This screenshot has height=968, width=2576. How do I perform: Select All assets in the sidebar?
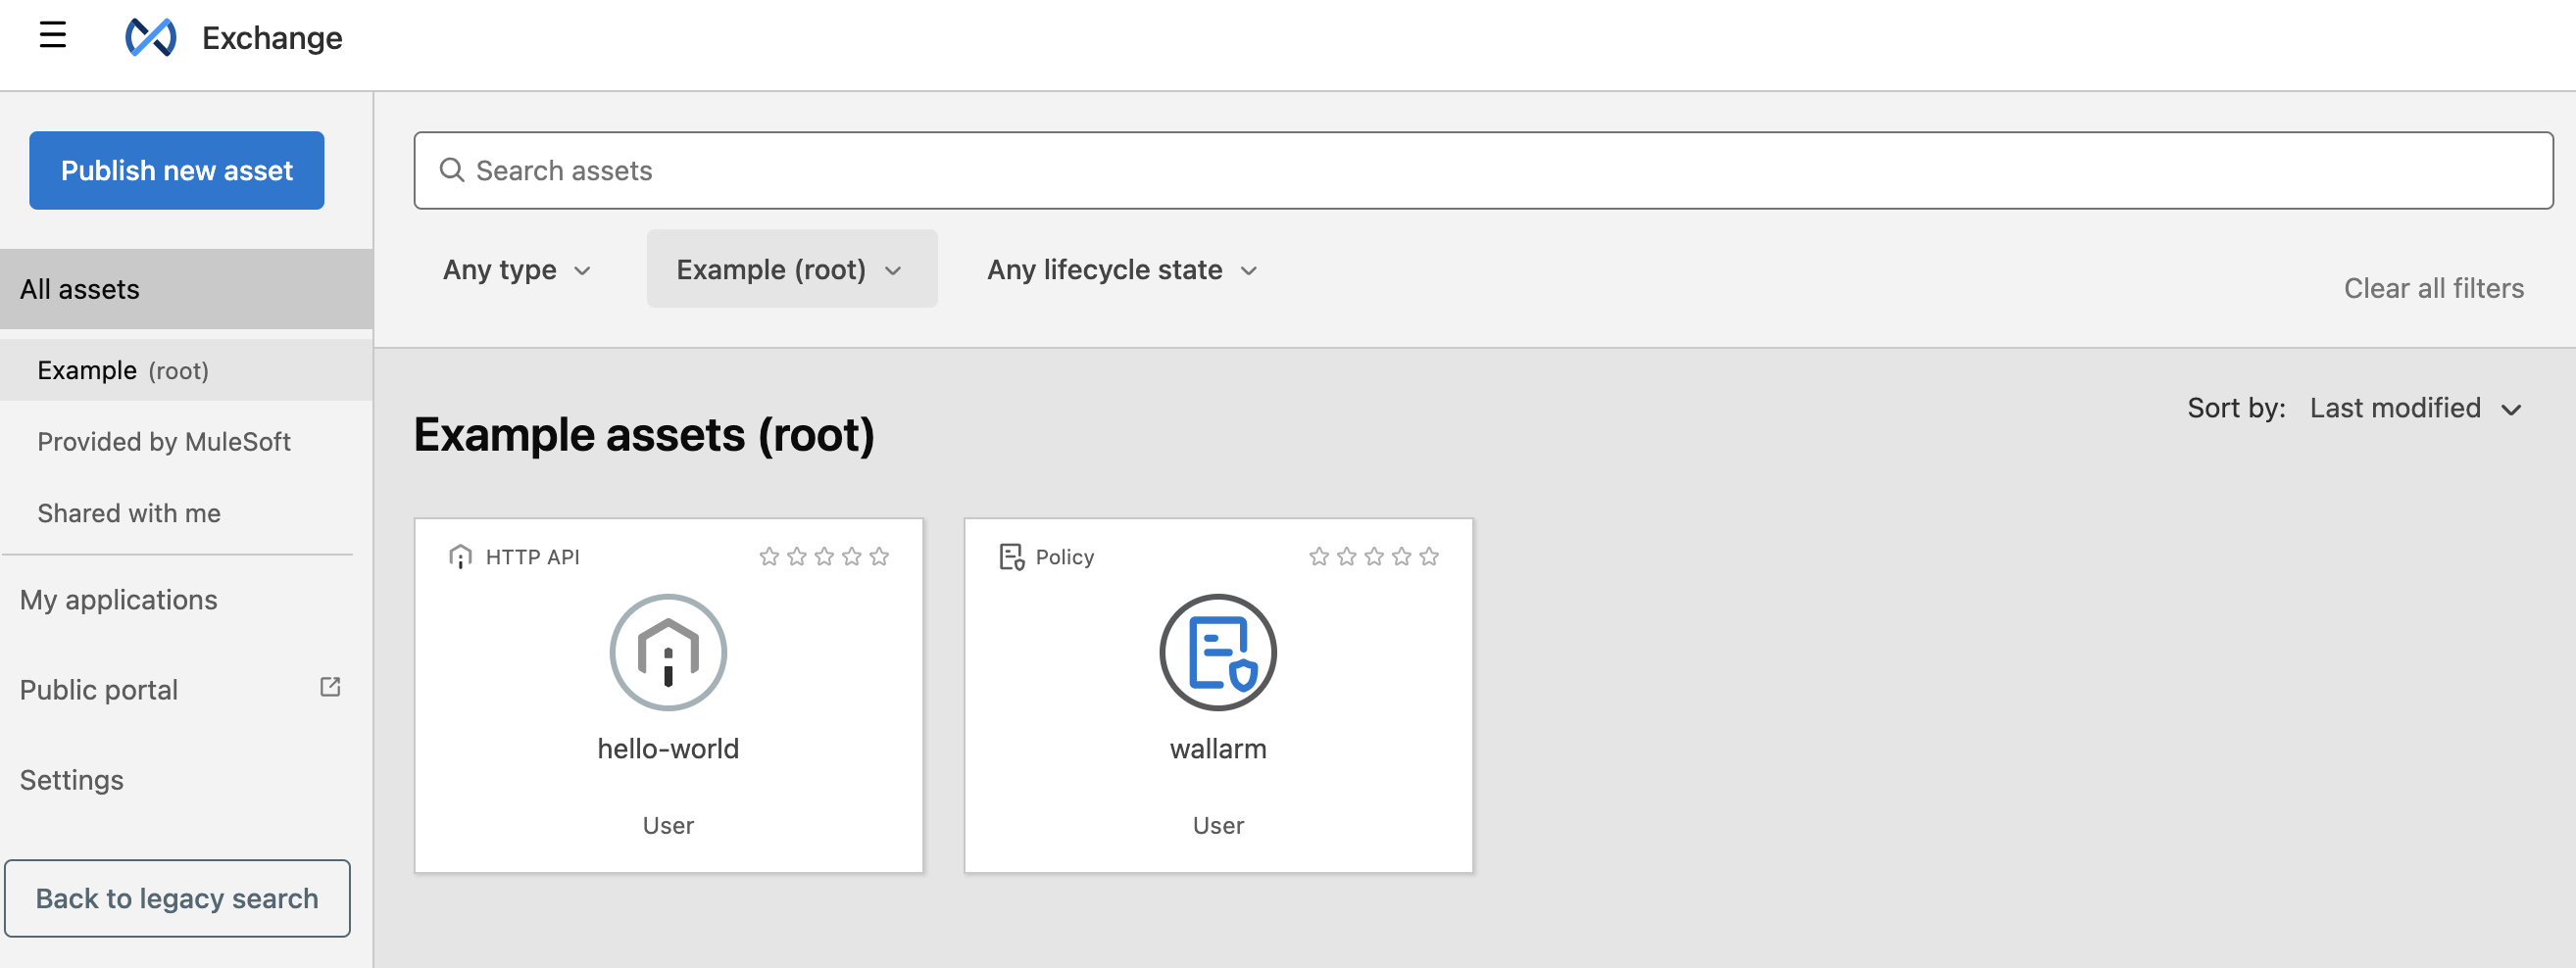tap(80, 289)
